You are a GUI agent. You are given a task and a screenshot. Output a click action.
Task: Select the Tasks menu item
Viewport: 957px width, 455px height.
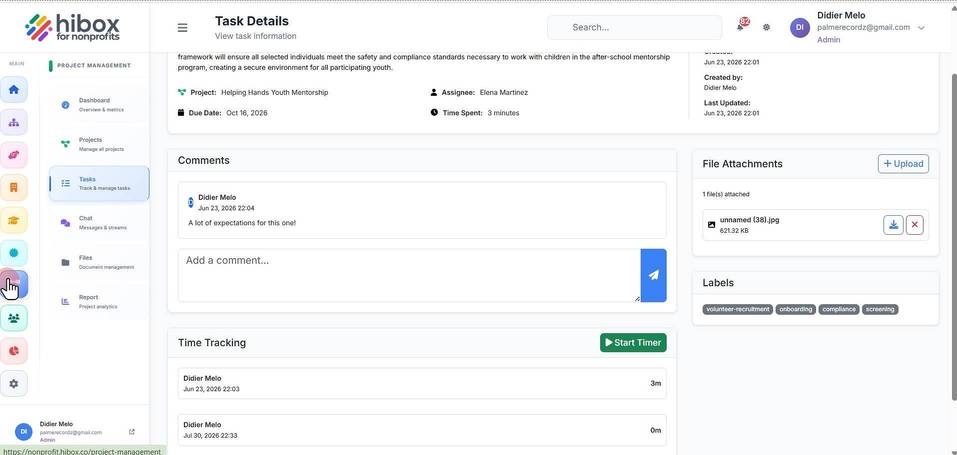(x=99, y=183)
